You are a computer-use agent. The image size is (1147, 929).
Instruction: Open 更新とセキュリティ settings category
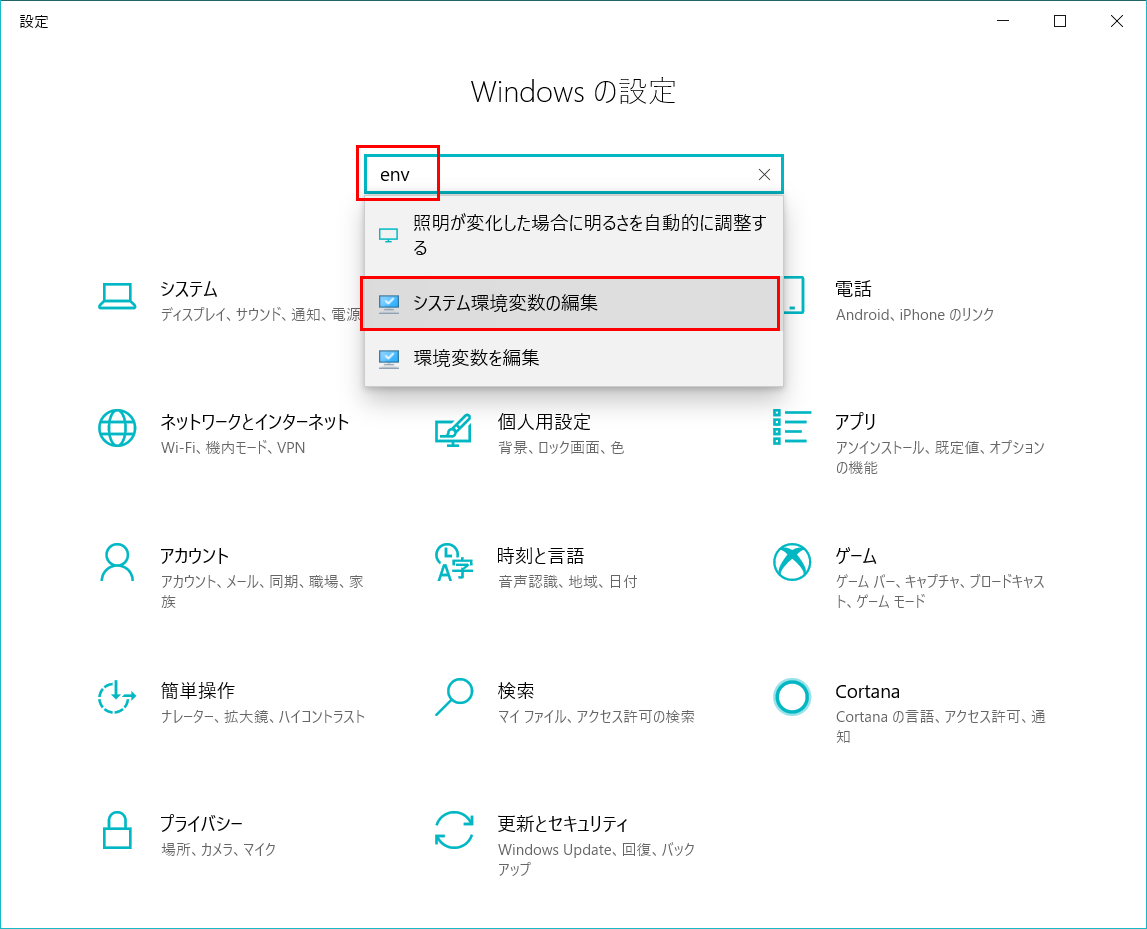click(563, 824)
